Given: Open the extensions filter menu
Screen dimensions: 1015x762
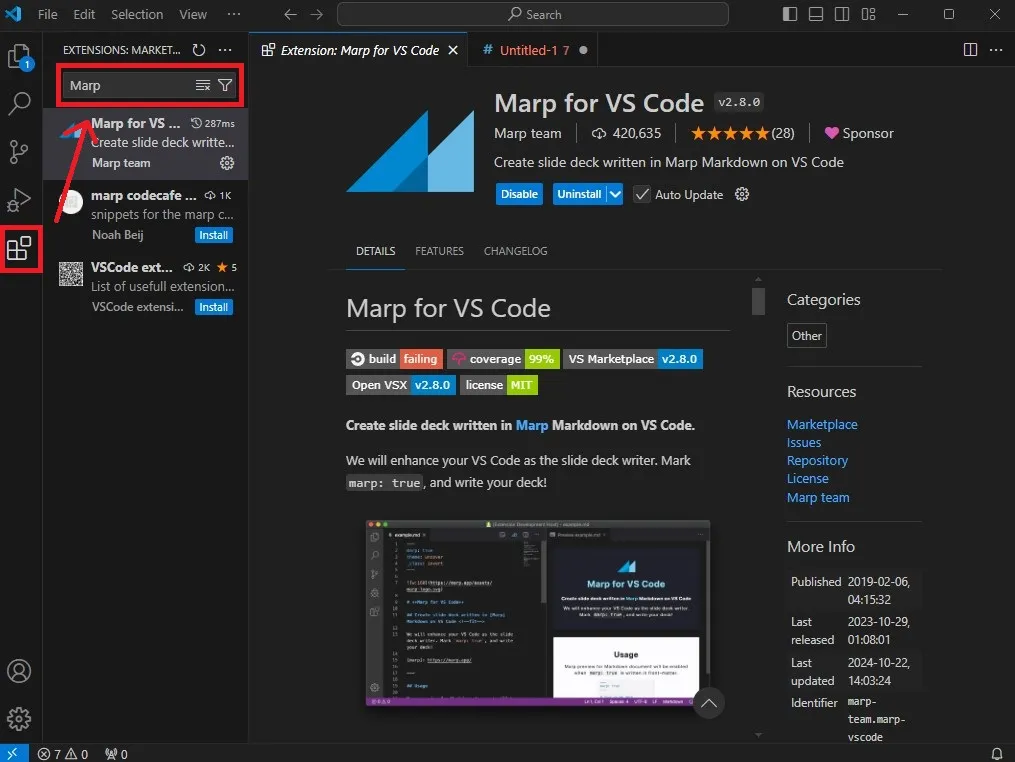Looking at the screenshot, I should click(225, 85).
